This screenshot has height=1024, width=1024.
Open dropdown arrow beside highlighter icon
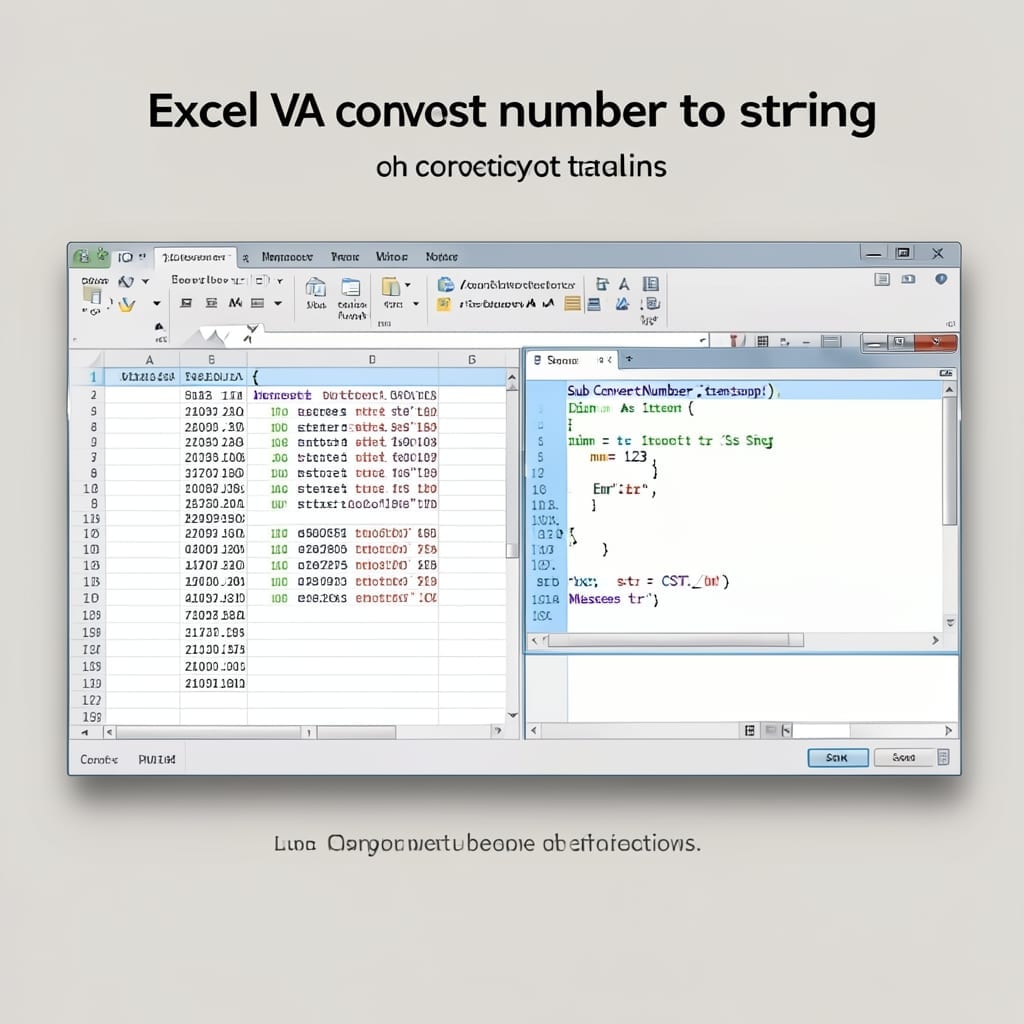click(157, 304)
